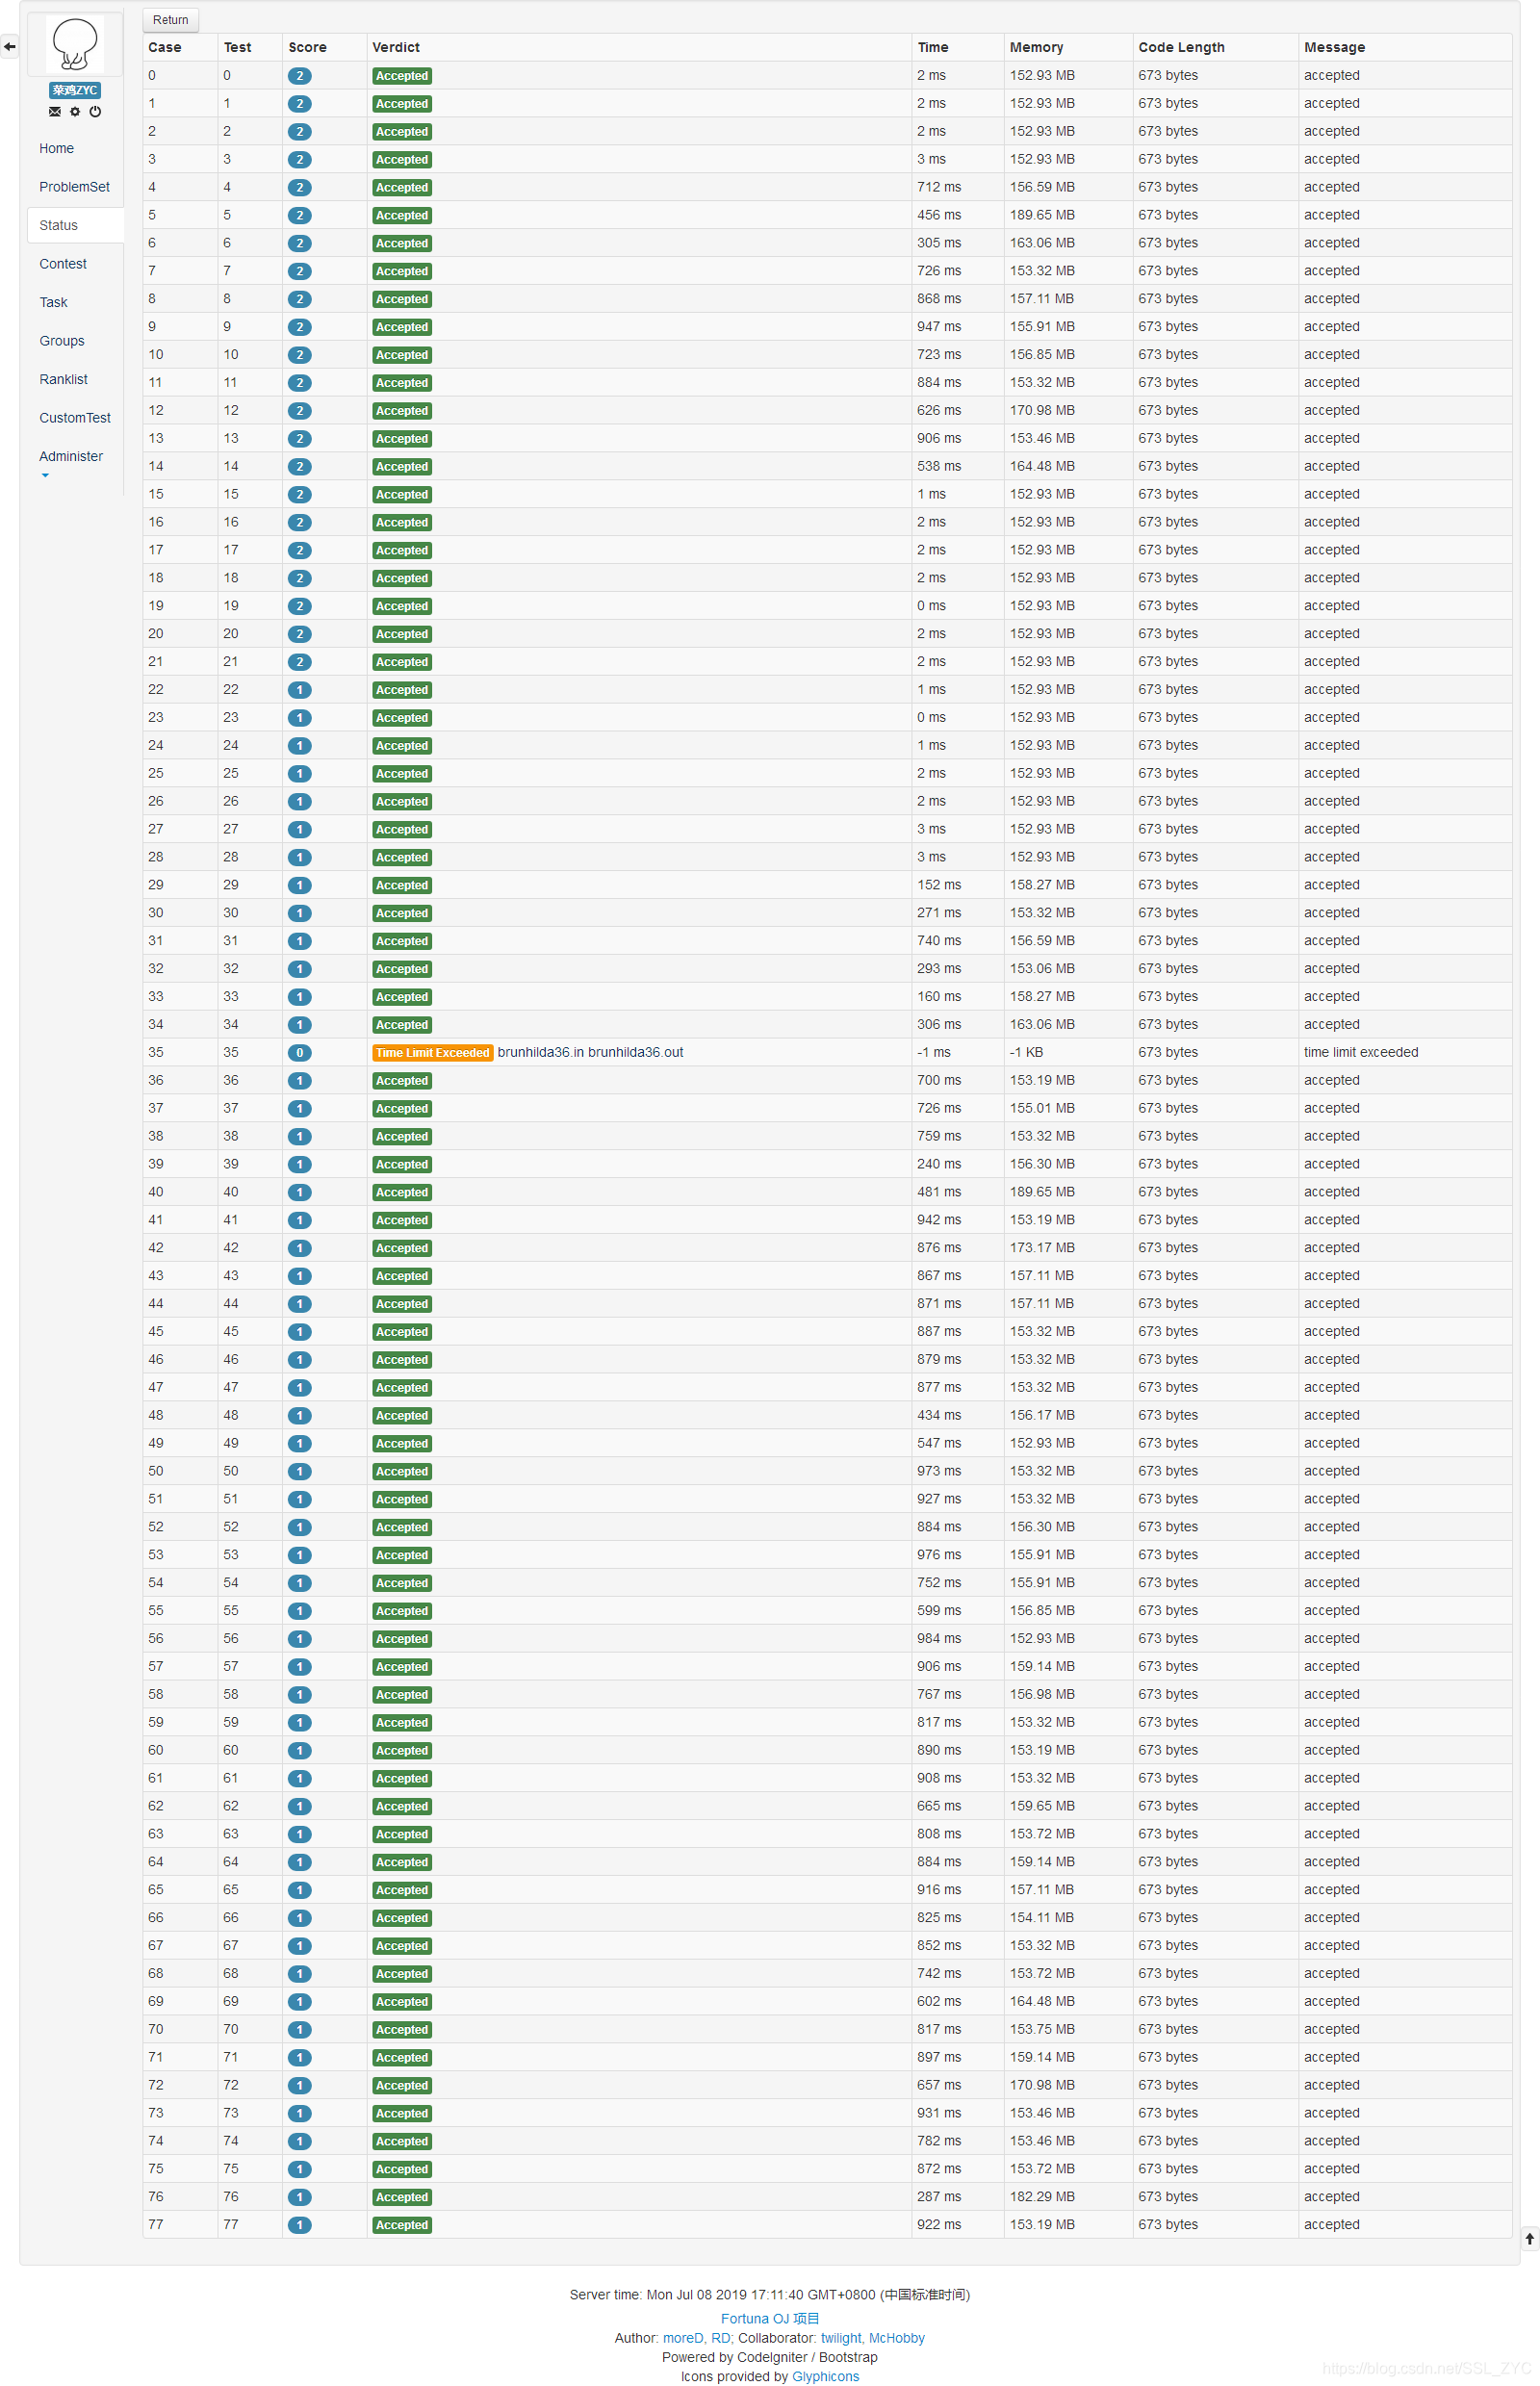Click the '182.29 MB' memory cell
This screenshot has width=1540, height=2386.
point(1042,2197)
